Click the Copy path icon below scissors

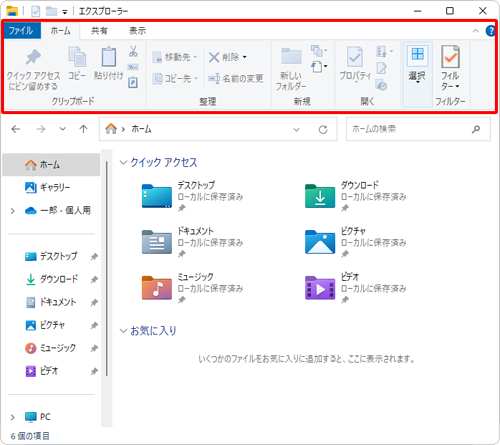(x=133, y=67)
